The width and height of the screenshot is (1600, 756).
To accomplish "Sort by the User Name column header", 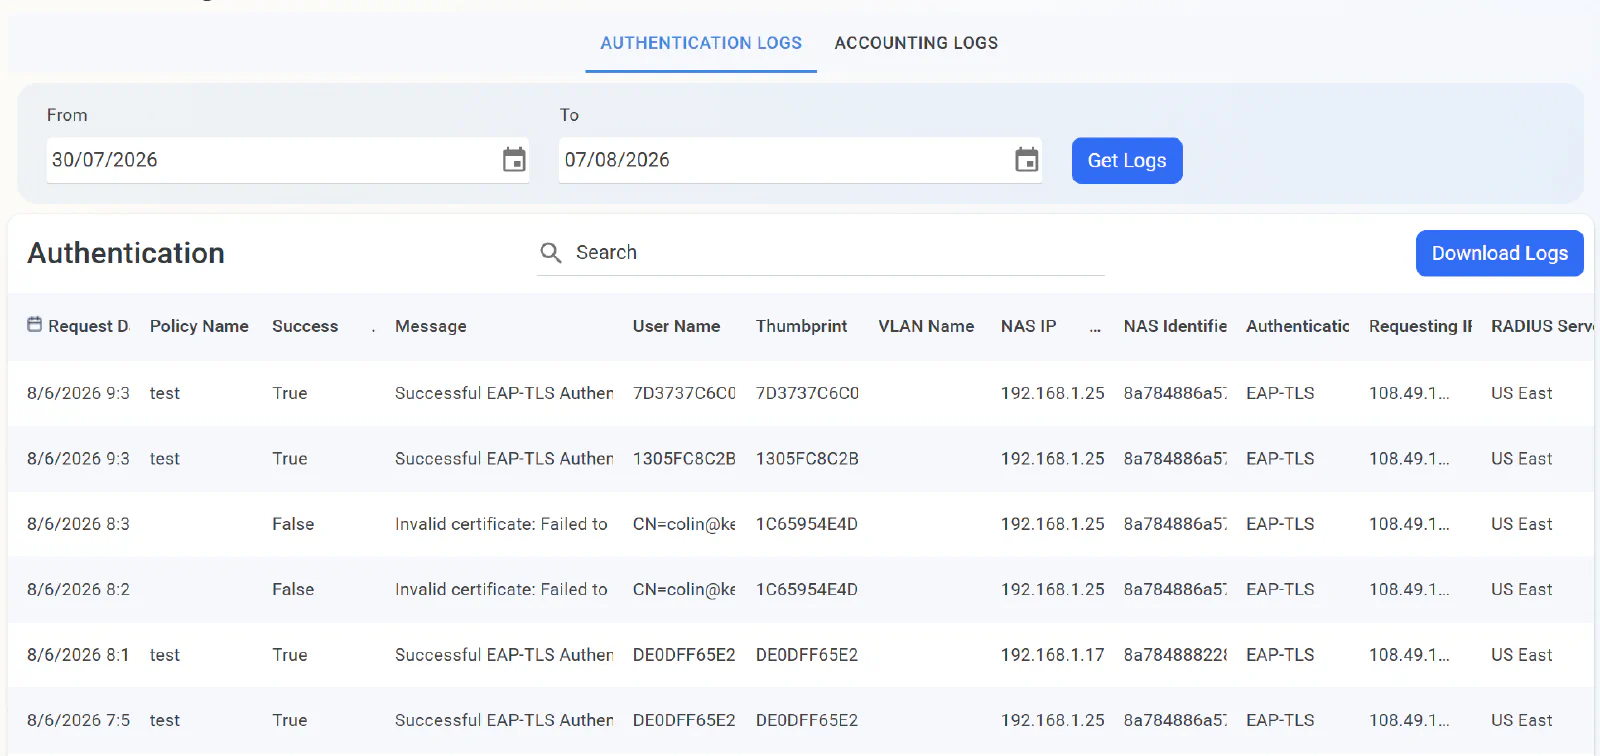I will tap(676, 326).
